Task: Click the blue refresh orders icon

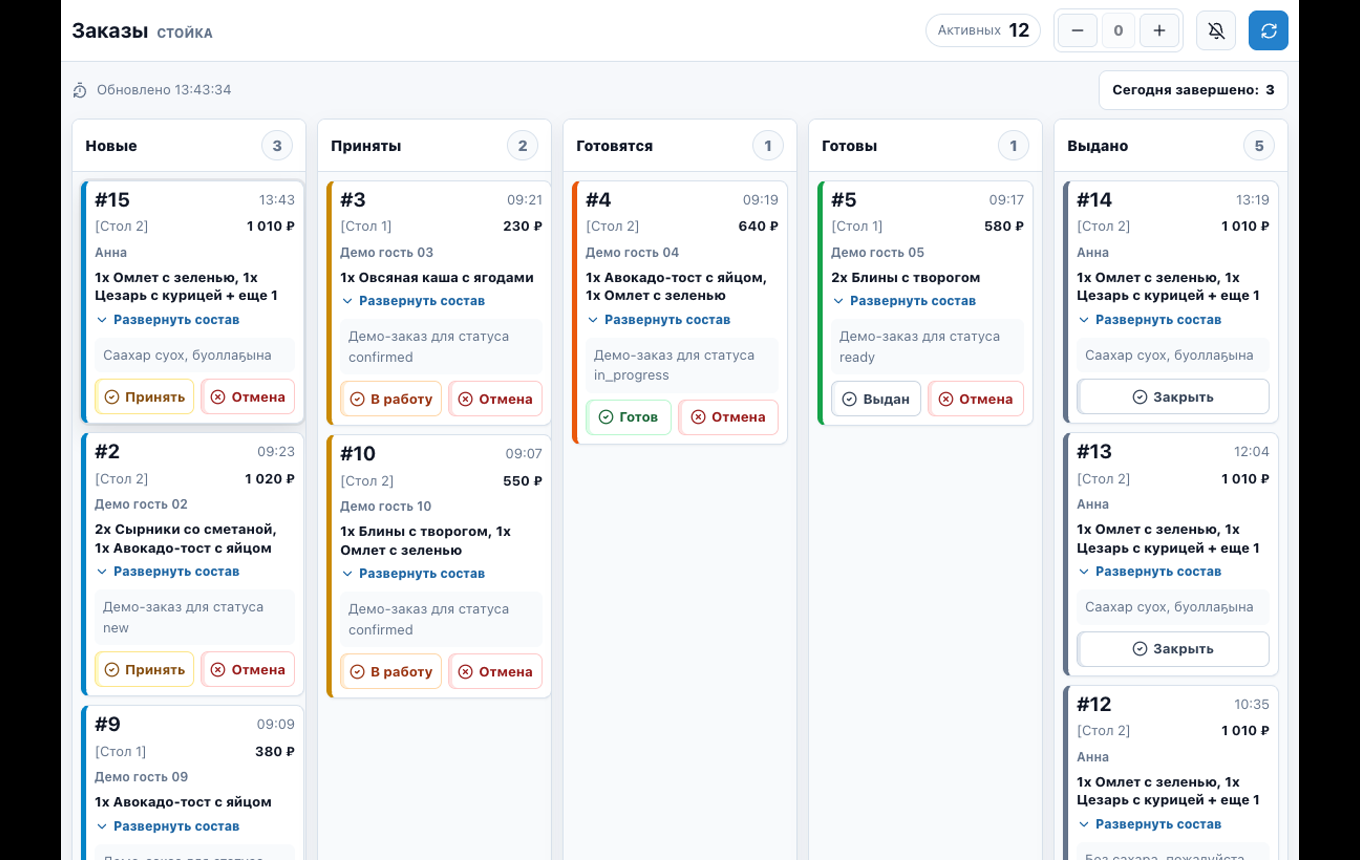Action: click(x=1268, y=31)
